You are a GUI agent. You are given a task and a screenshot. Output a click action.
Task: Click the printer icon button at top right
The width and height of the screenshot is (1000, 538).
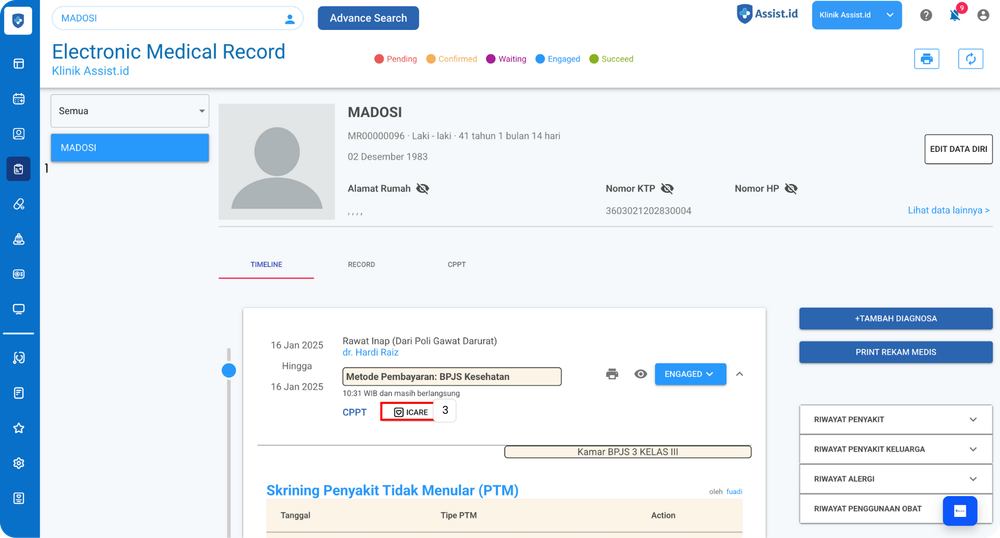click(927, 59)
